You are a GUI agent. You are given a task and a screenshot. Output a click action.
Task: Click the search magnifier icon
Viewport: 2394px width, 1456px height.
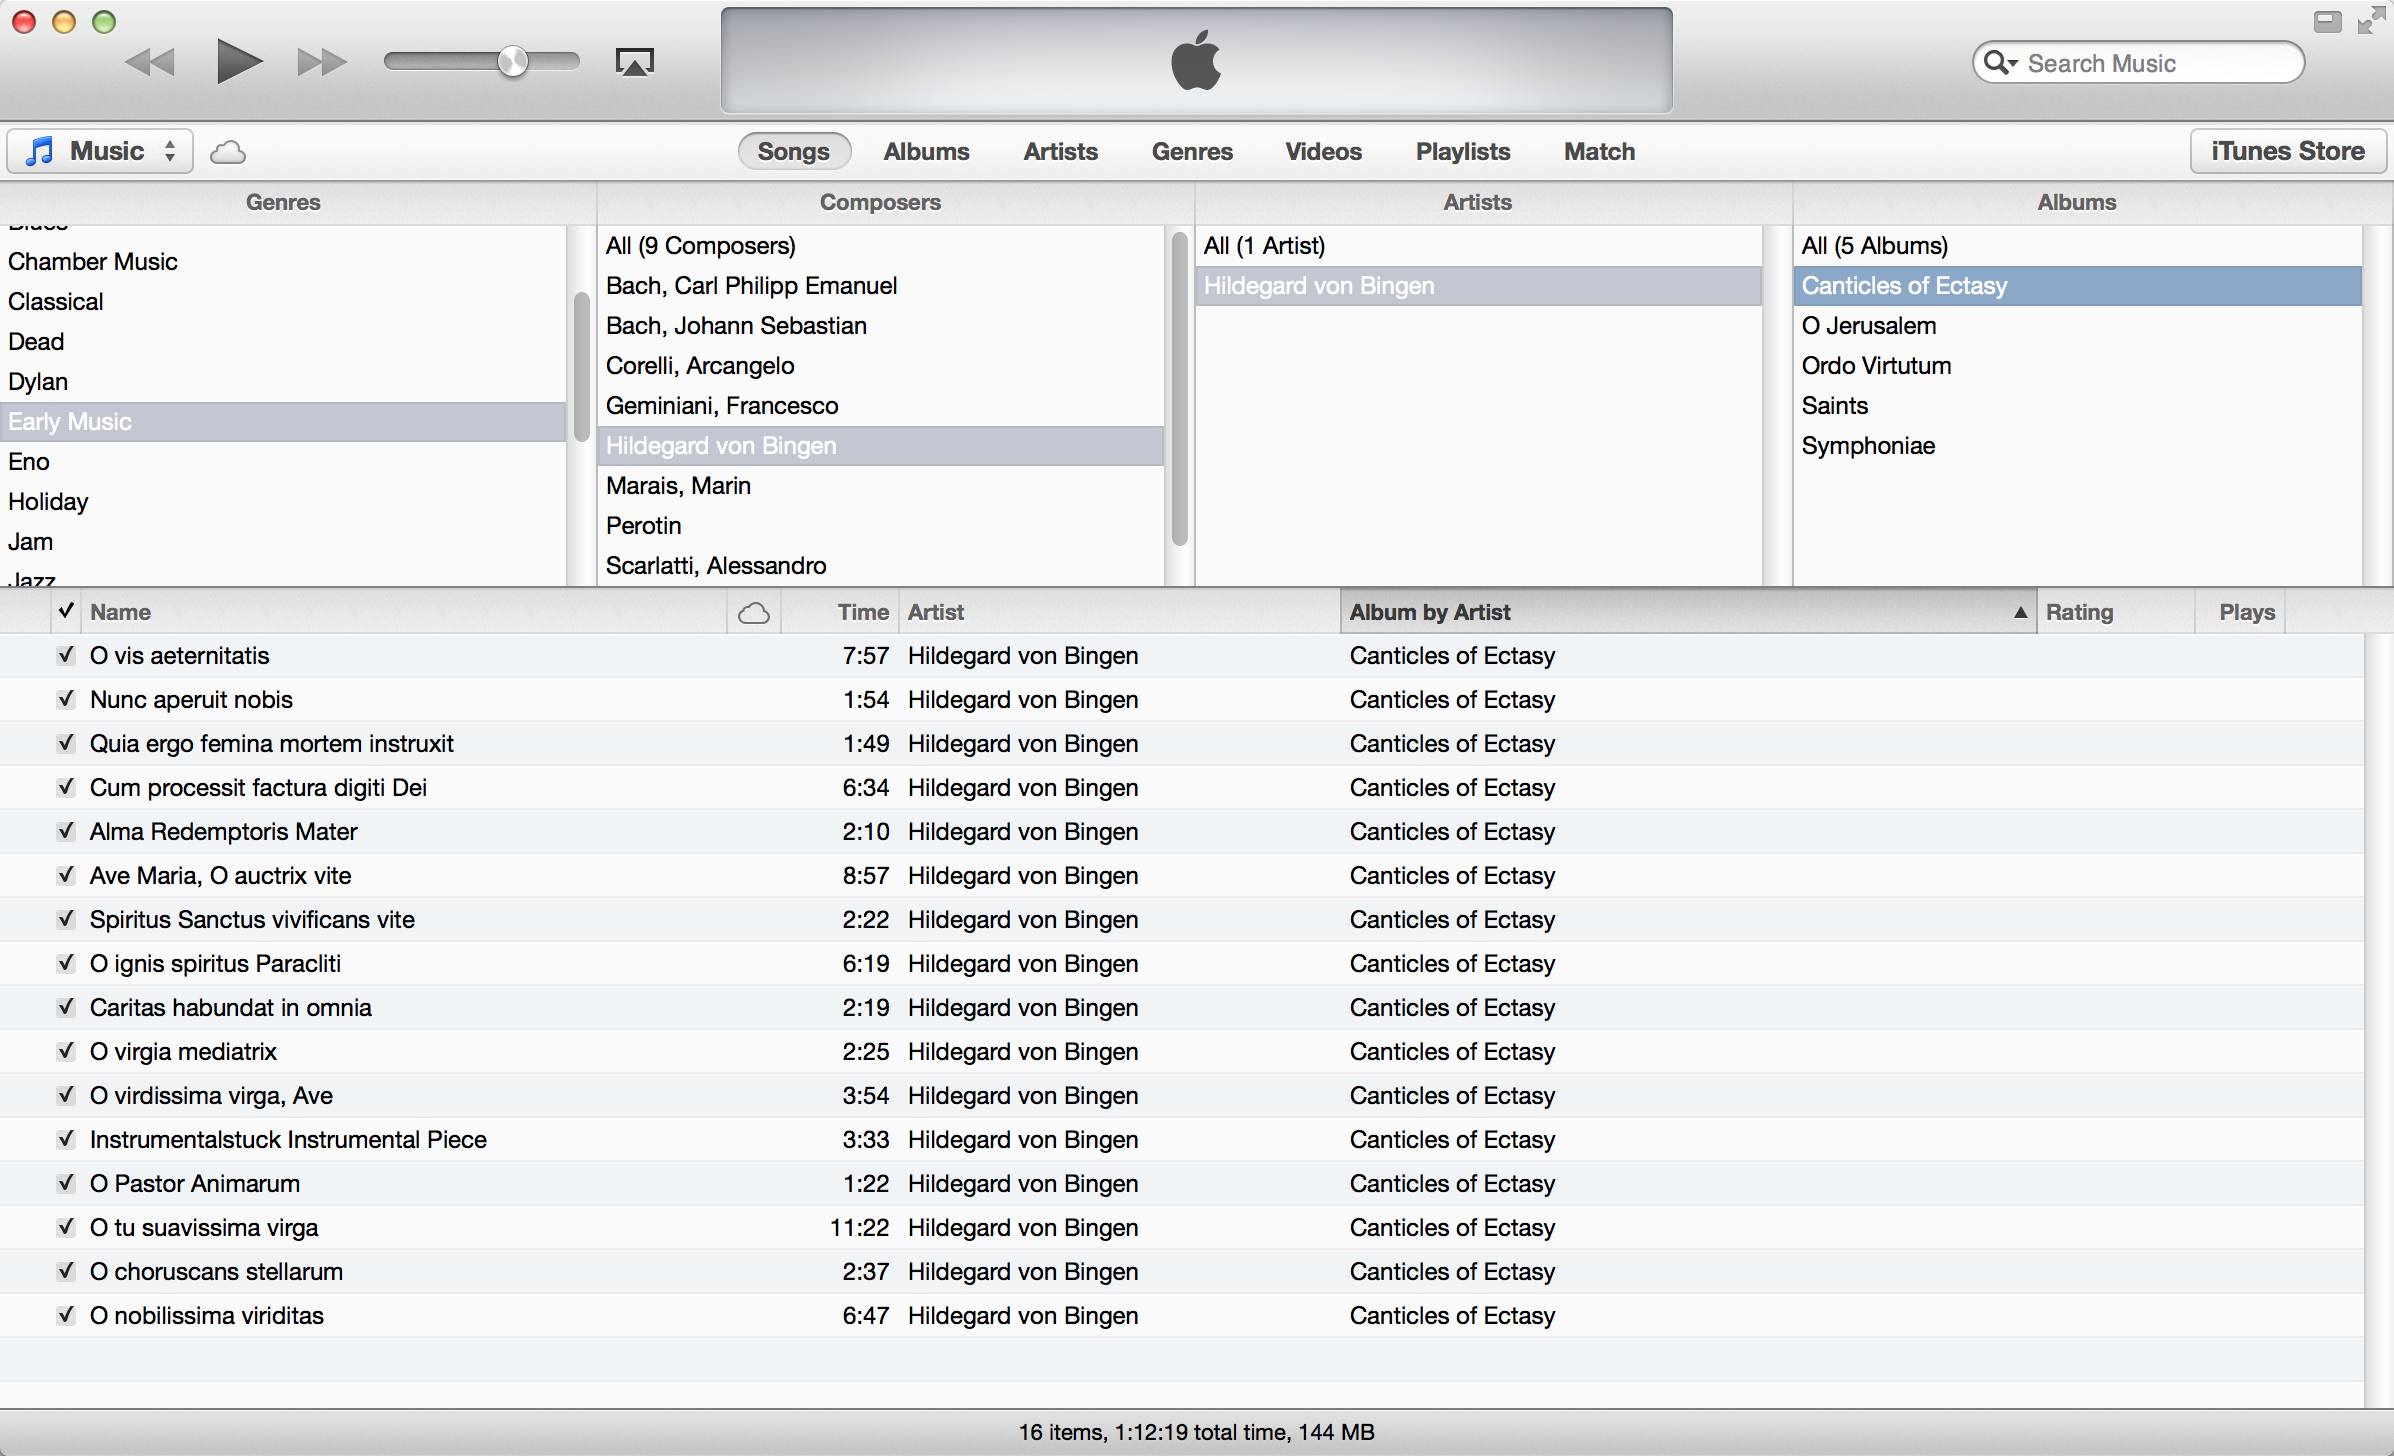click(2001, 62)
